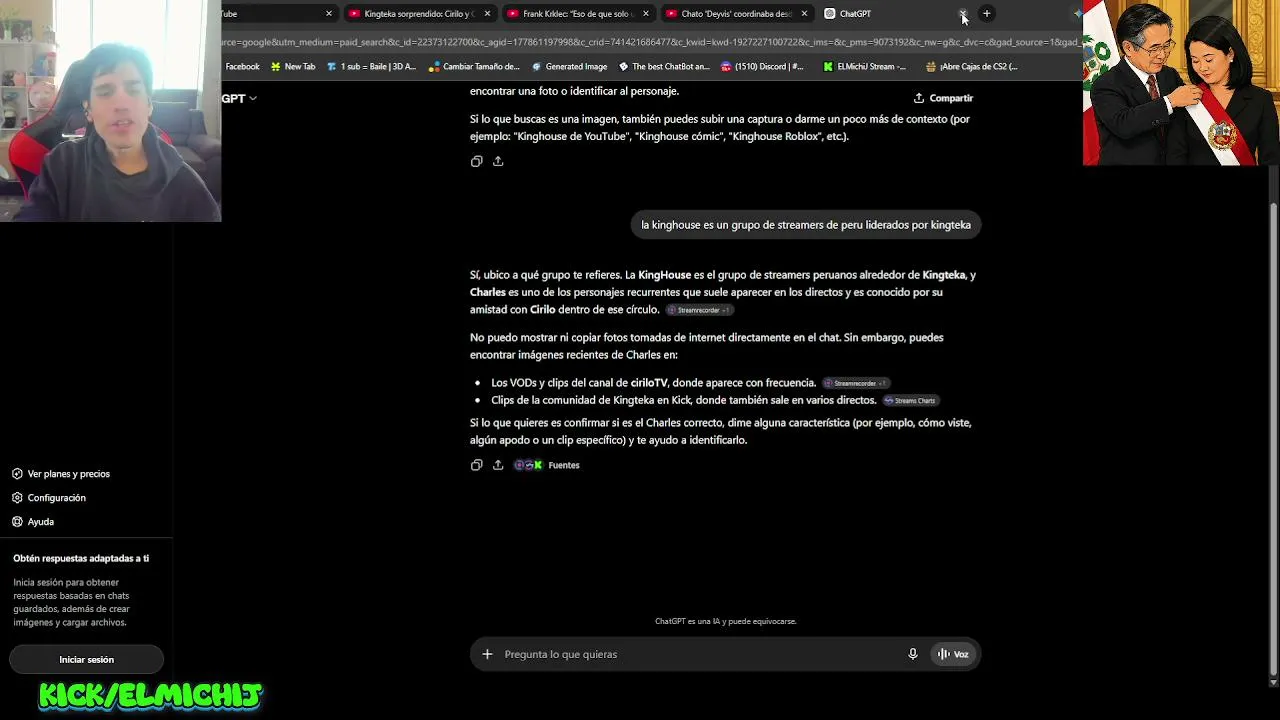Share the reply mentioning Kinghouse Roblox

click(498, 161)
